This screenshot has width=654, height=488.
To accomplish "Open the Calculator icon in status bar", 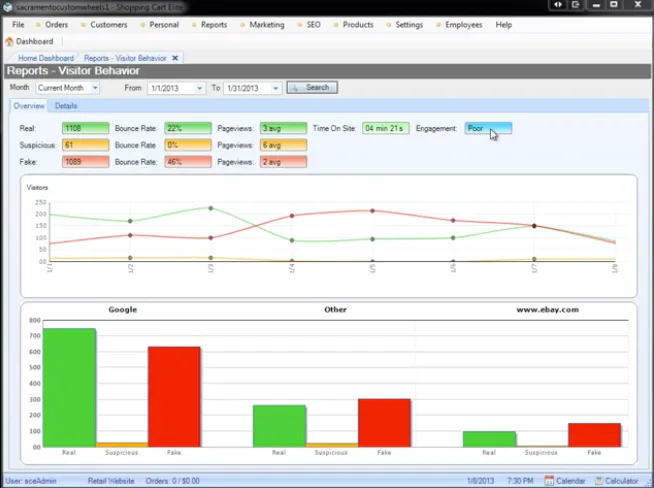I will (x=599, y=481).
